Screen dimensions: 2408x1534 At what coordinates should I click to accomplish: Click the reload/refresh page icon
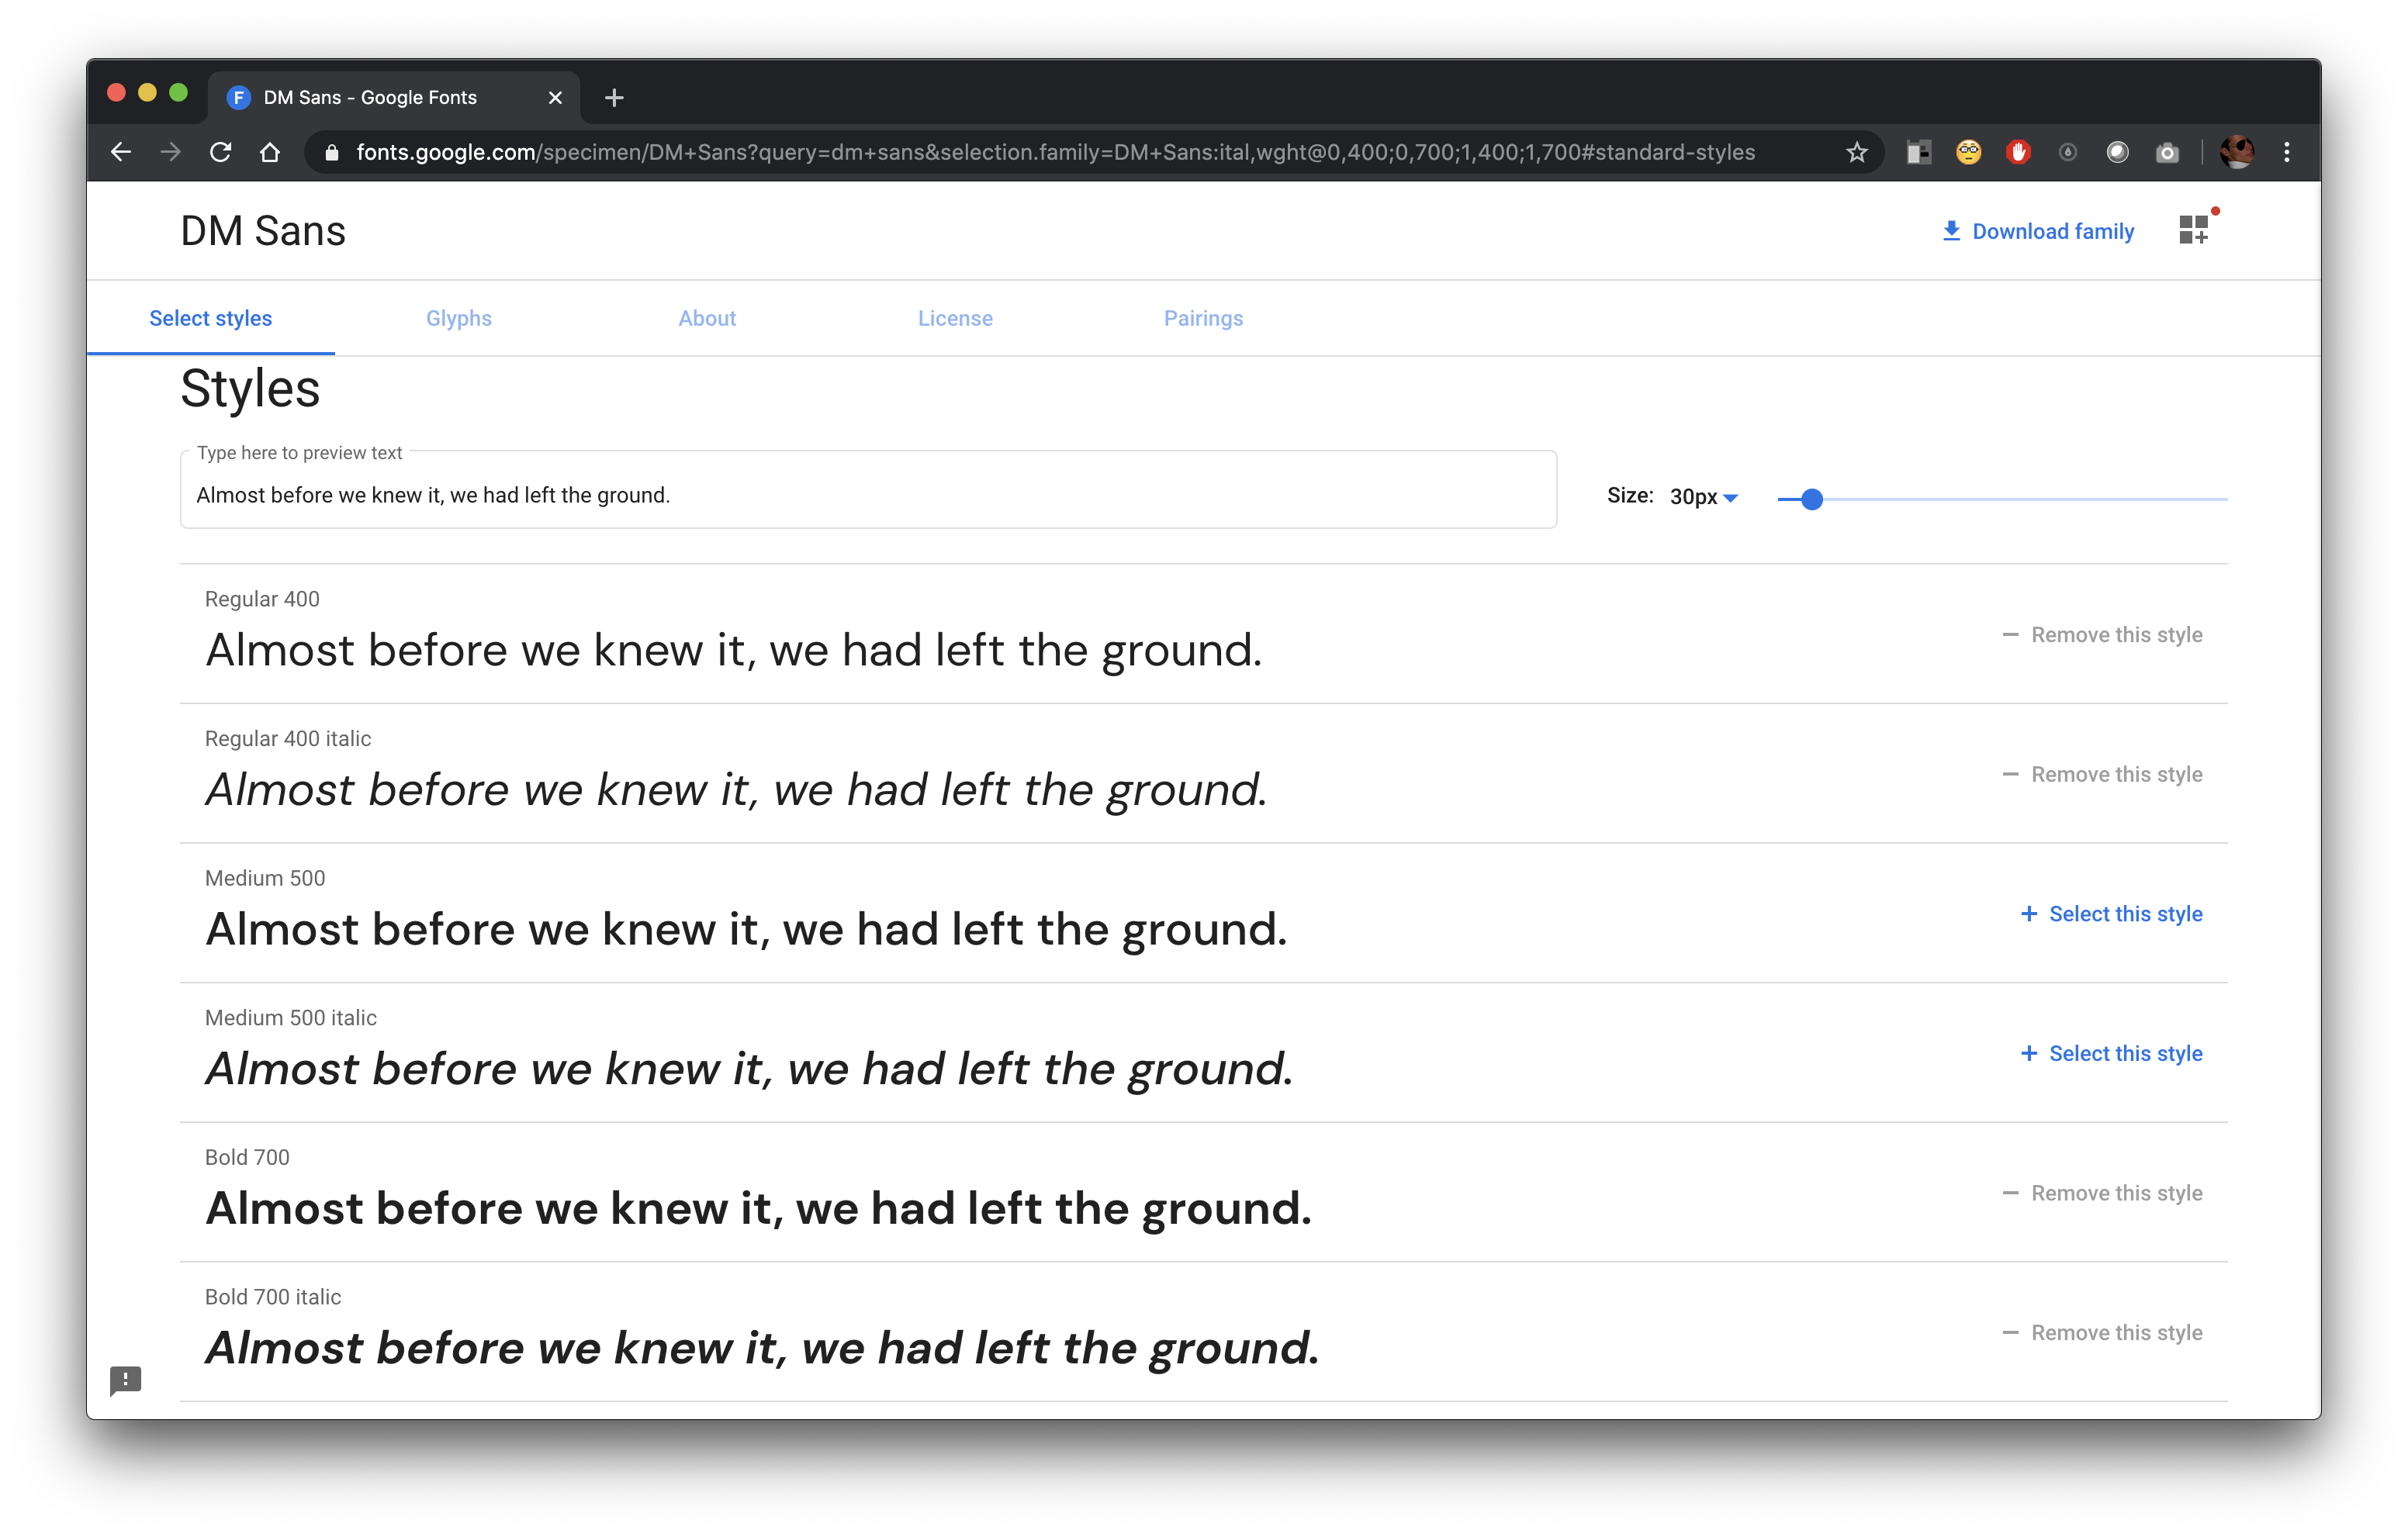click(221, 153)
